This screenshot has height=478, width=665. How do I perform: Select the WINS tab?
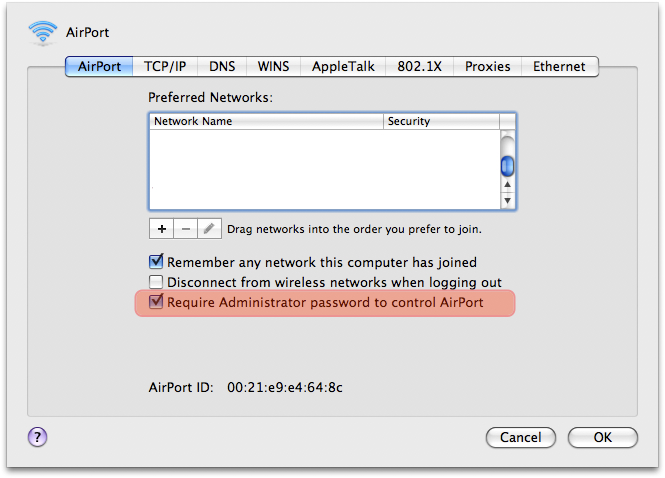pos(273,67)
